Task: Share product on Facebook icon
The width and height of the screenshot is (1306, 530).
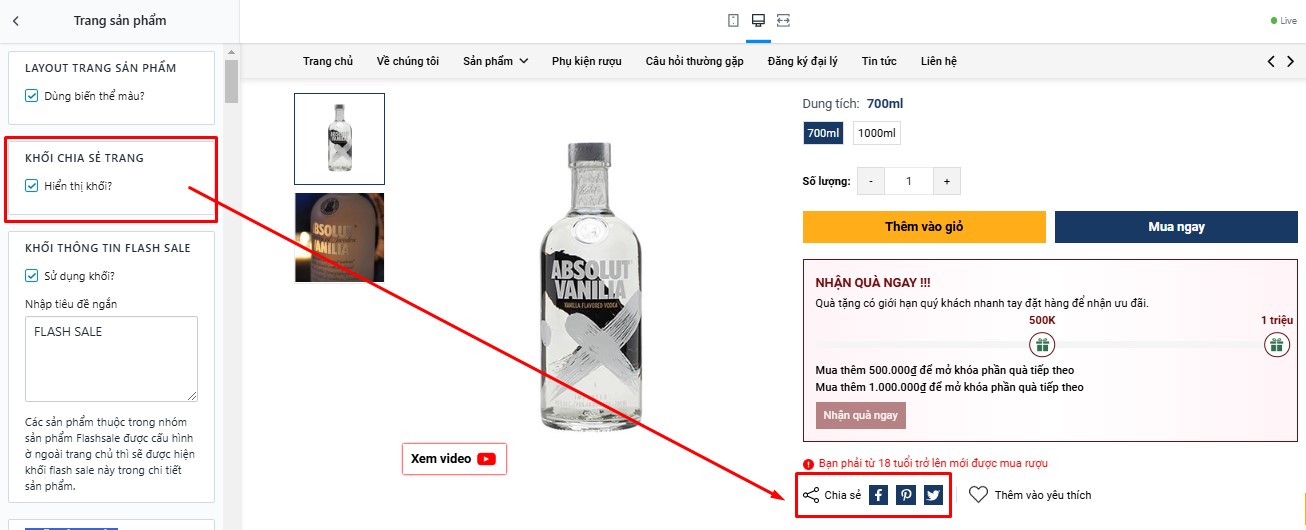Action: click(878, 495)
